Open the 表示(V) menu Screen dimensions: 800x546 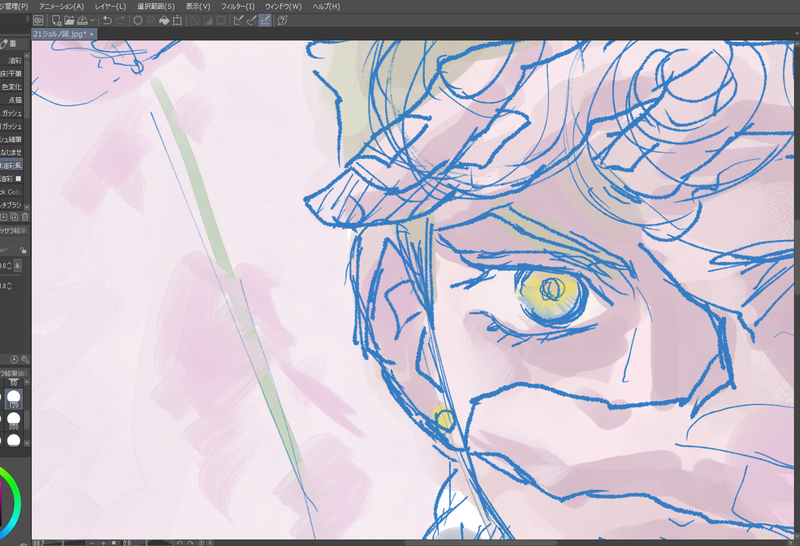(x=198, y=6)
